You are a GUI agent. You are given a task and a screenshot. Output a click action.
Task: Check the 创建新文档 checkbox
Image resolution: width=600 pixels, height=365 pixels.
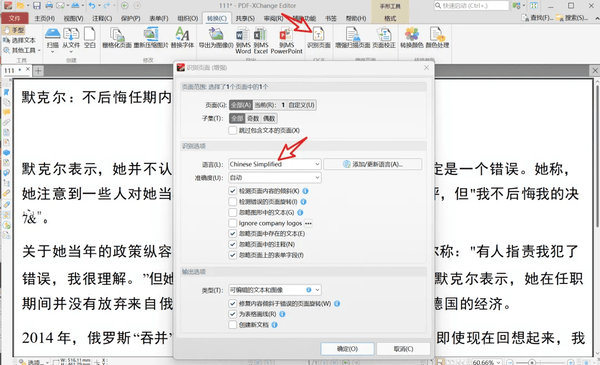[x=232, y=325]
